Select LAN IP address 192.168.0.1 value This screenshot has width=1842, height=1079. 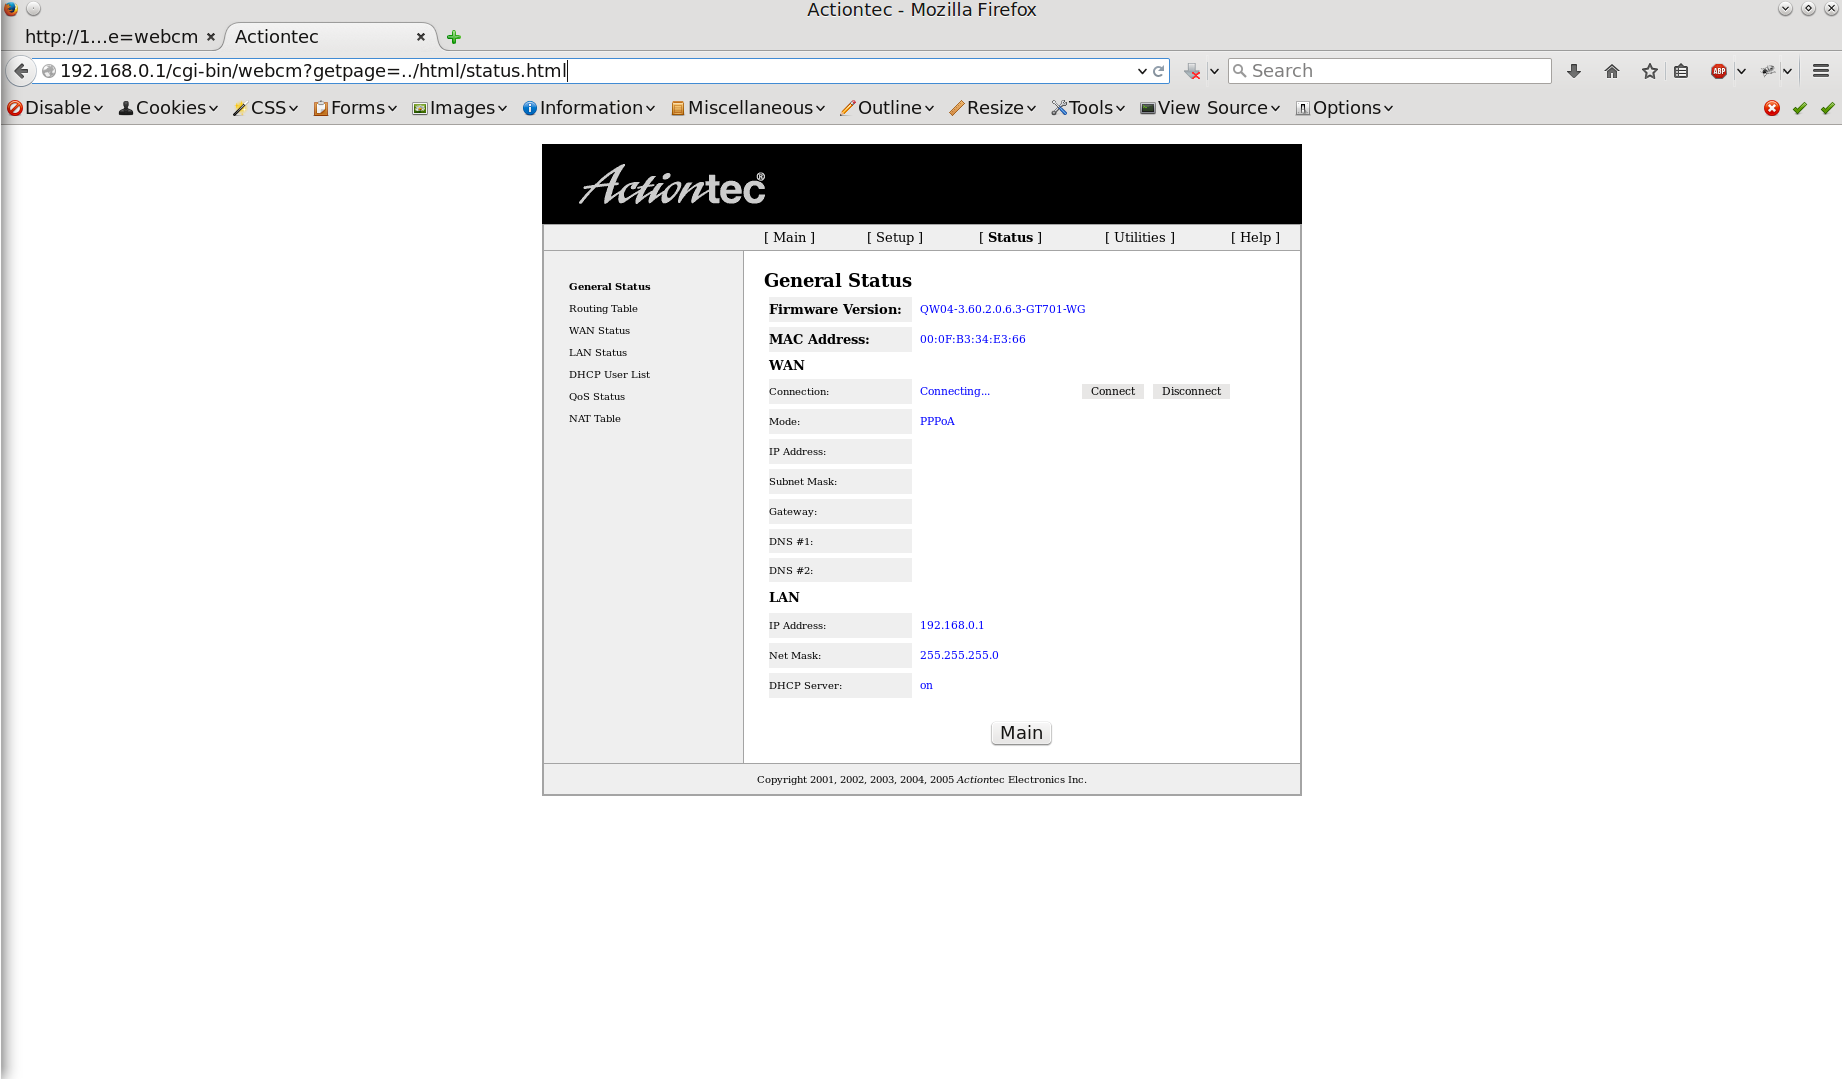point(951,625)
